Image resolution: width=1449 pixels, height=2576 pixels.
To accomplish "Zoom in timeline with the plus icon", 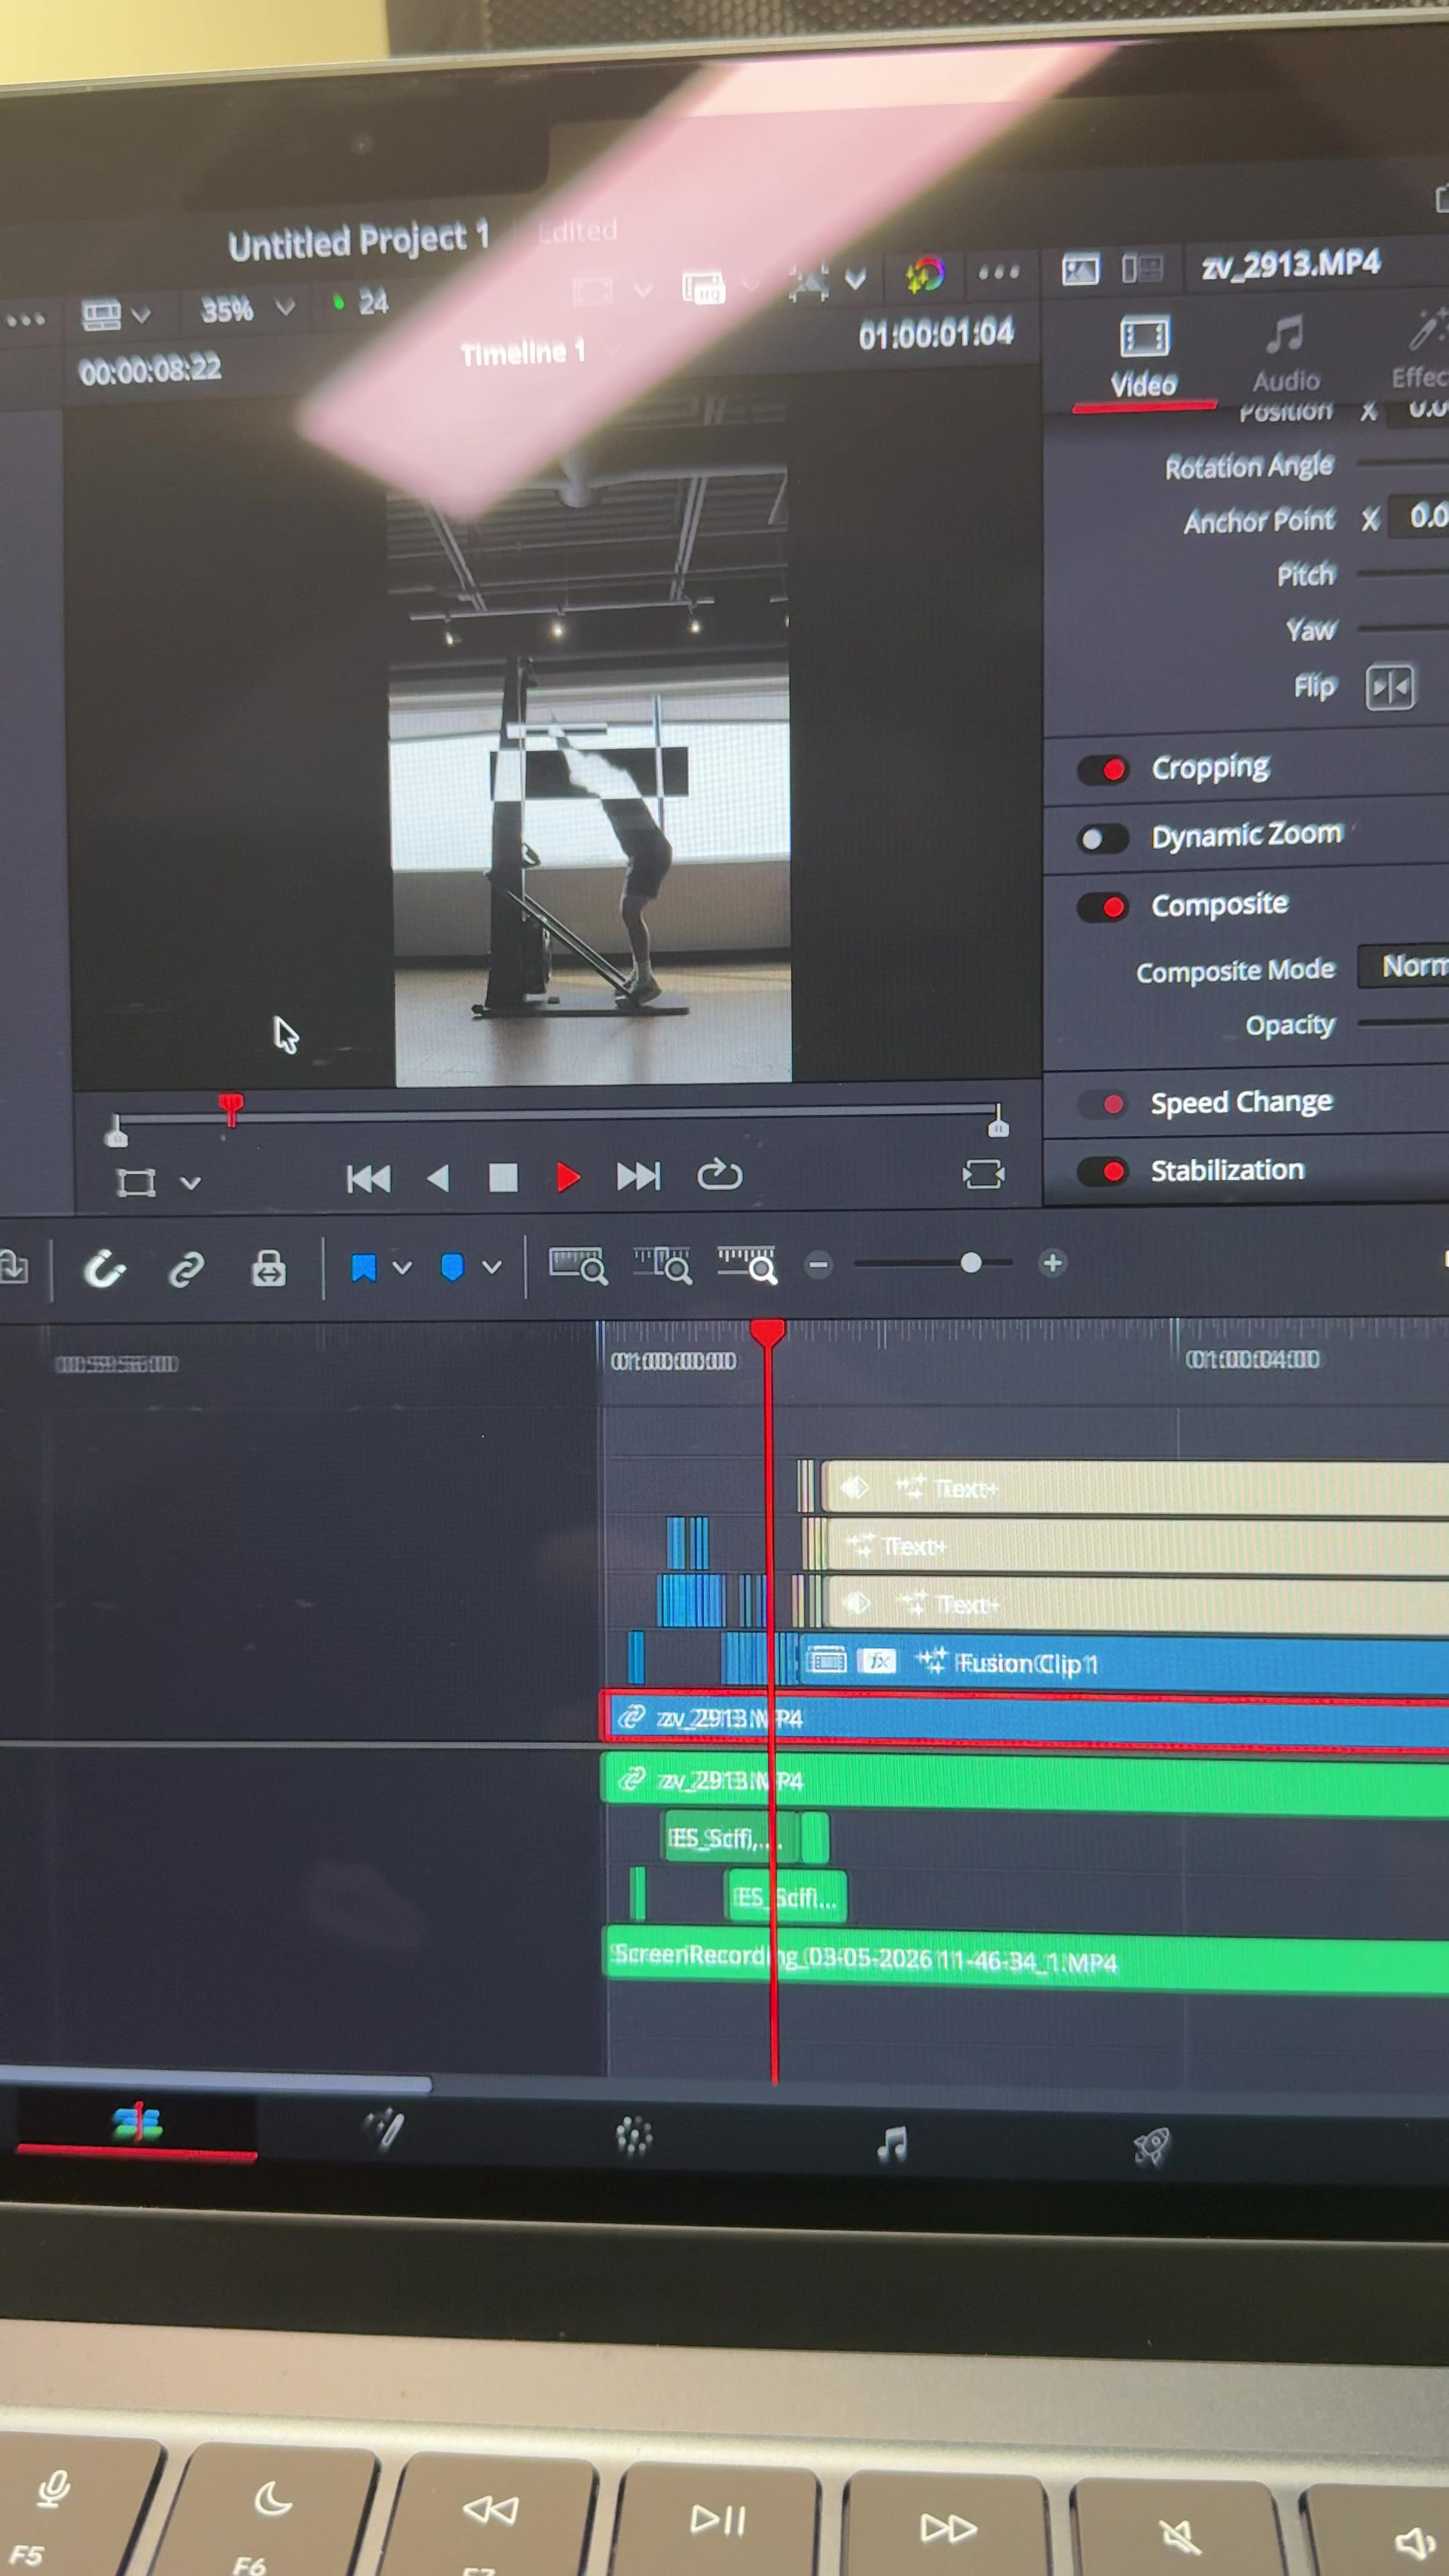I will [x=1052, y=1263].
